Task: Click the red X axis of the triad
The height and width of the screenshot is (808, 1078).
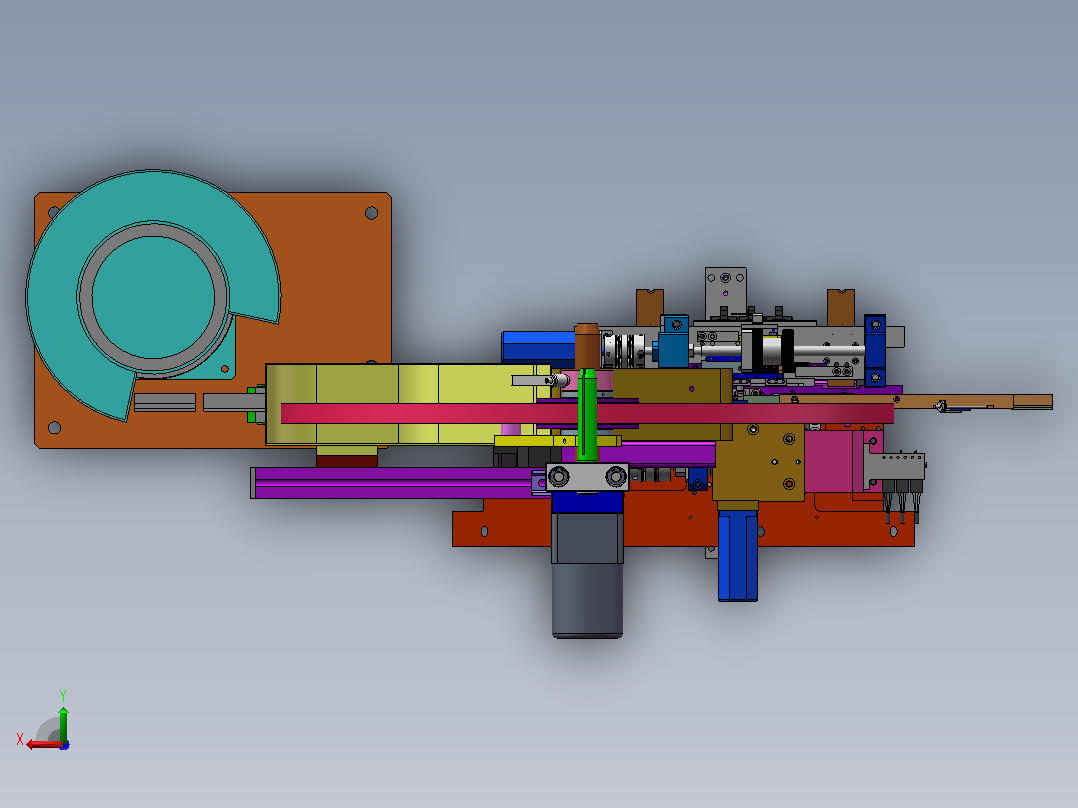Action: point(43,744)
